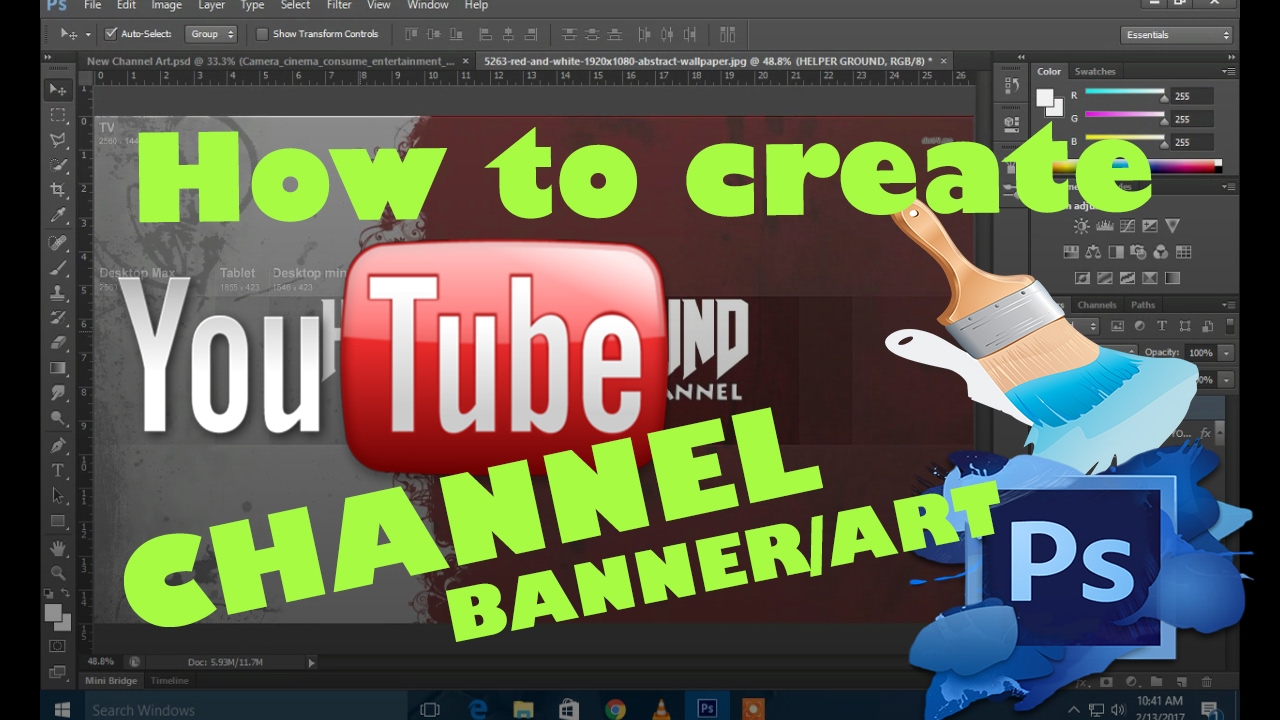Add a Brightness/Contrast adjustment
The image size is (1280, 720).
click(1081, 226)
